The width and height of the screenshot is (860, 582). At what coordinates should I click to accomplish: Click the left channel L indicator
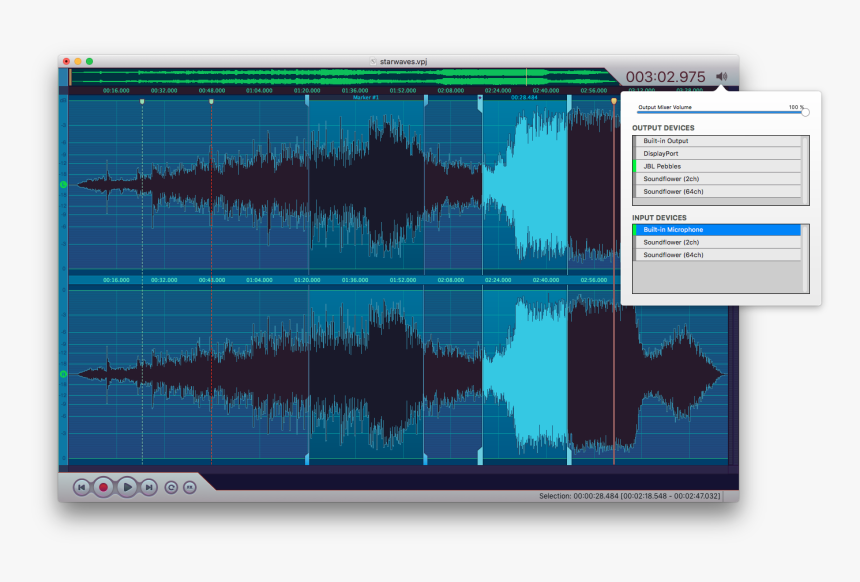pyautogui.click(x=63, y=185)
